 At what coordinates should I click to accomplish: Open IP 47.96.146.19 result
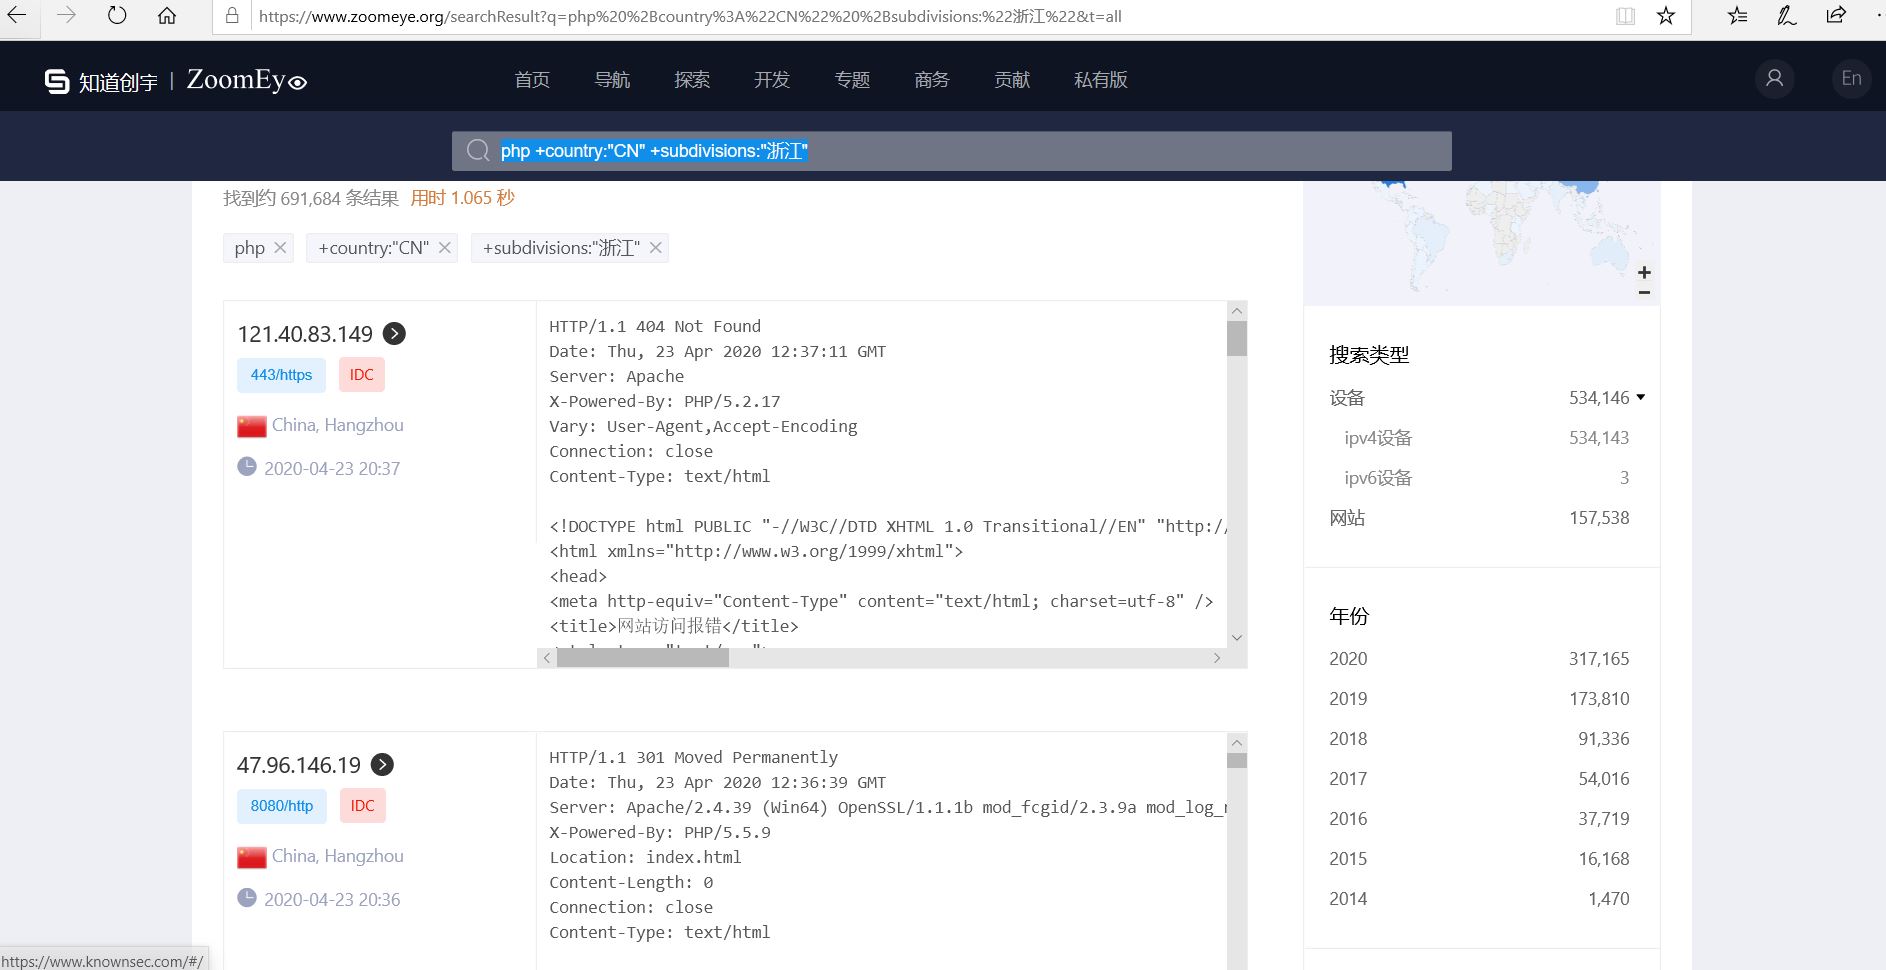pyautogui.click(x=299, y=765)
